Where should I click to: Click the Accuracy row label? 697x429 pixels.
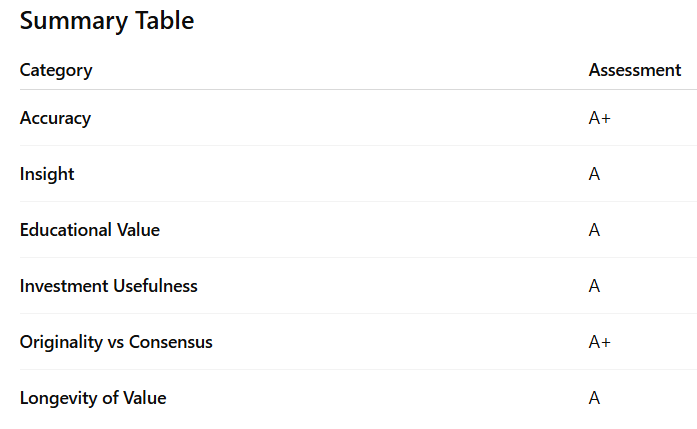tap(55, 118)
